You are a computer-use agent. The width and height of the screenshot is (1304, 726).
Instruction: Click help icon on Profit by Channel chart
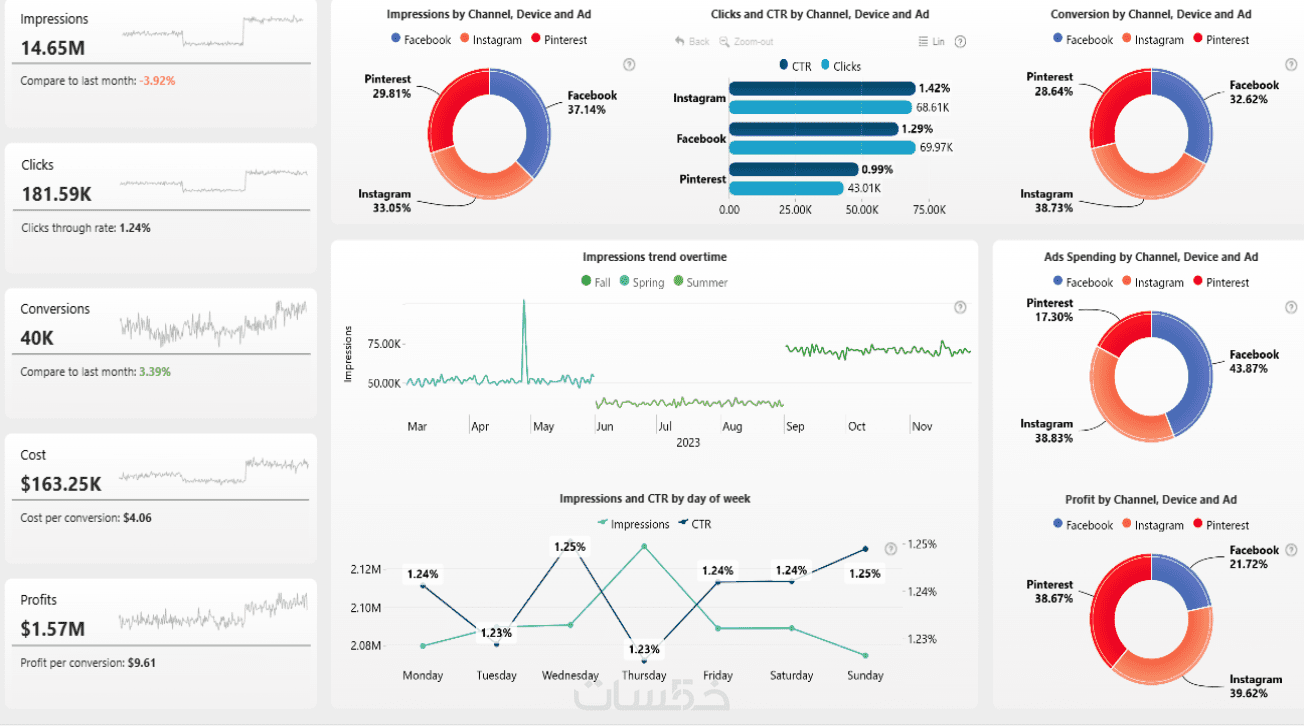pos(1291,549)
